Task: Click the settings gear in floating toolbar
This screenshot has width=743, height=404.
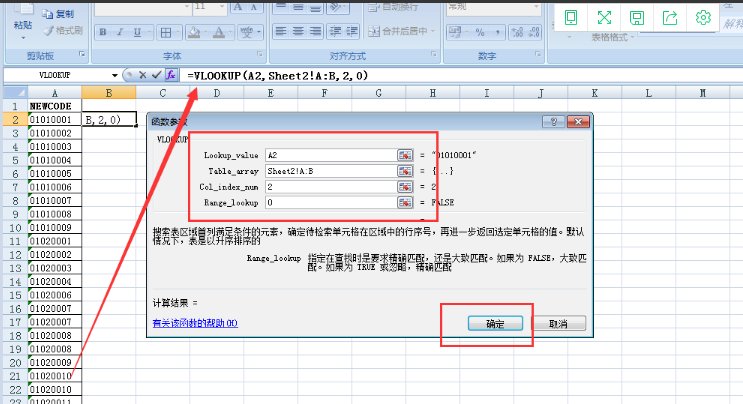Action: [703, 17]
